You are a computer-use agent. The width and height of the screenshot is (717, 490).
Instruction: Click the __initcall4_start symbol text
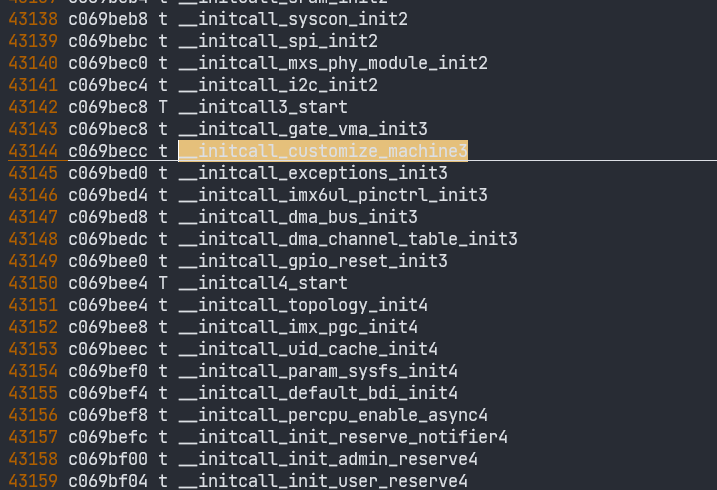pos(263,283)
